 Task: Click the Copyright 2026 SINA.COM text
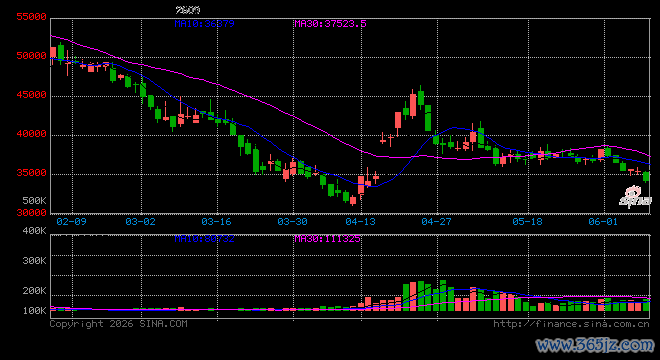pos(118,324)
